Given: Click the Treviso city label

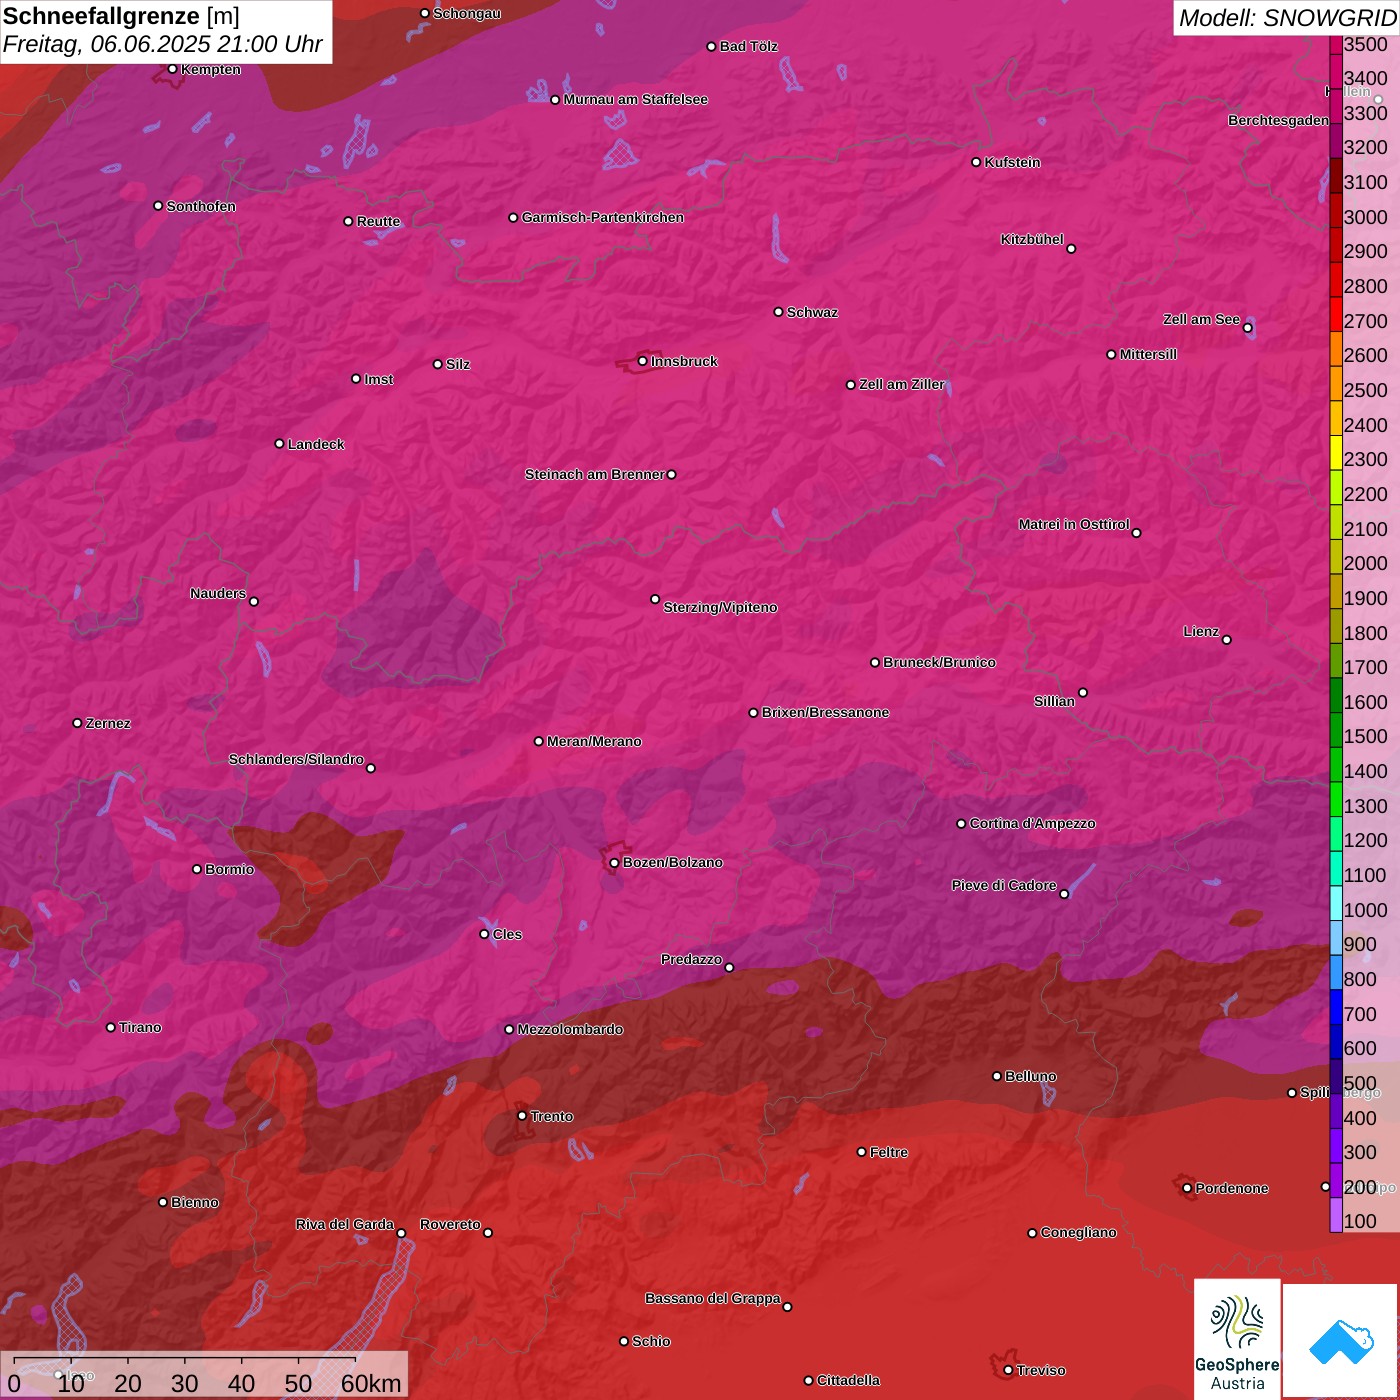Looking at the screenshot, I should [x=1041, y=1370].
